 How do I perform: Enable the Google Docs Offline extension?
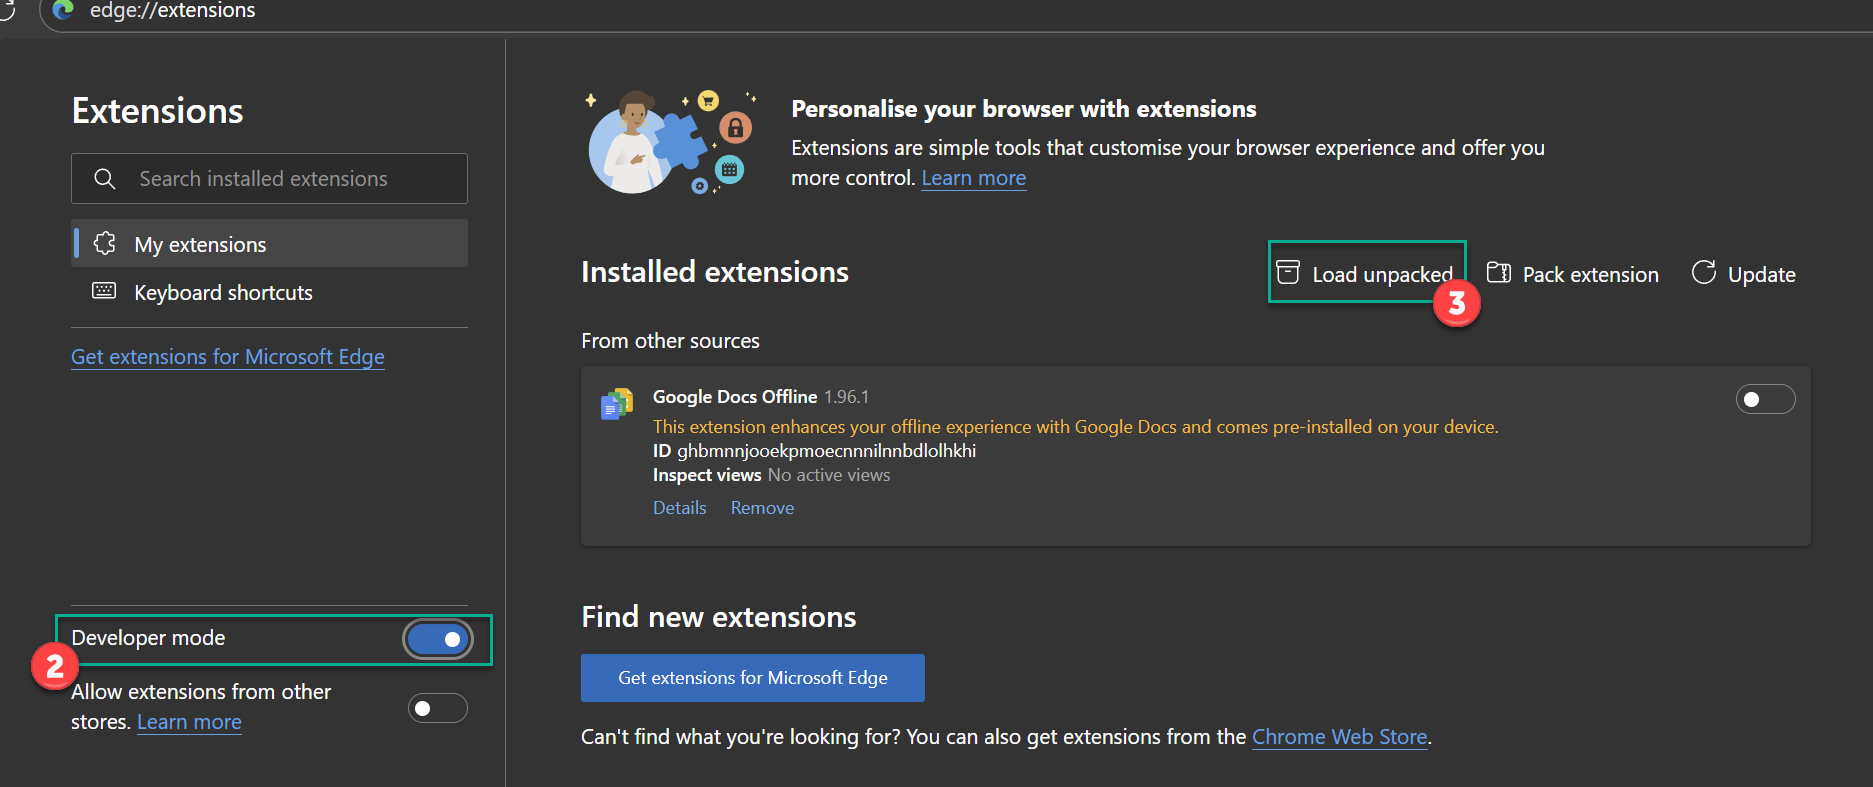(x=1765, y=400)
